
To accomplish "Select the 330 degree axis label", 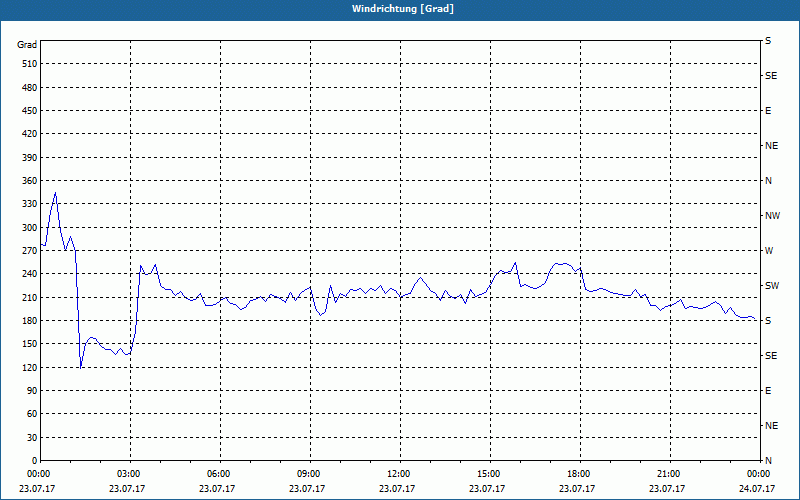I will pos(30,204).
